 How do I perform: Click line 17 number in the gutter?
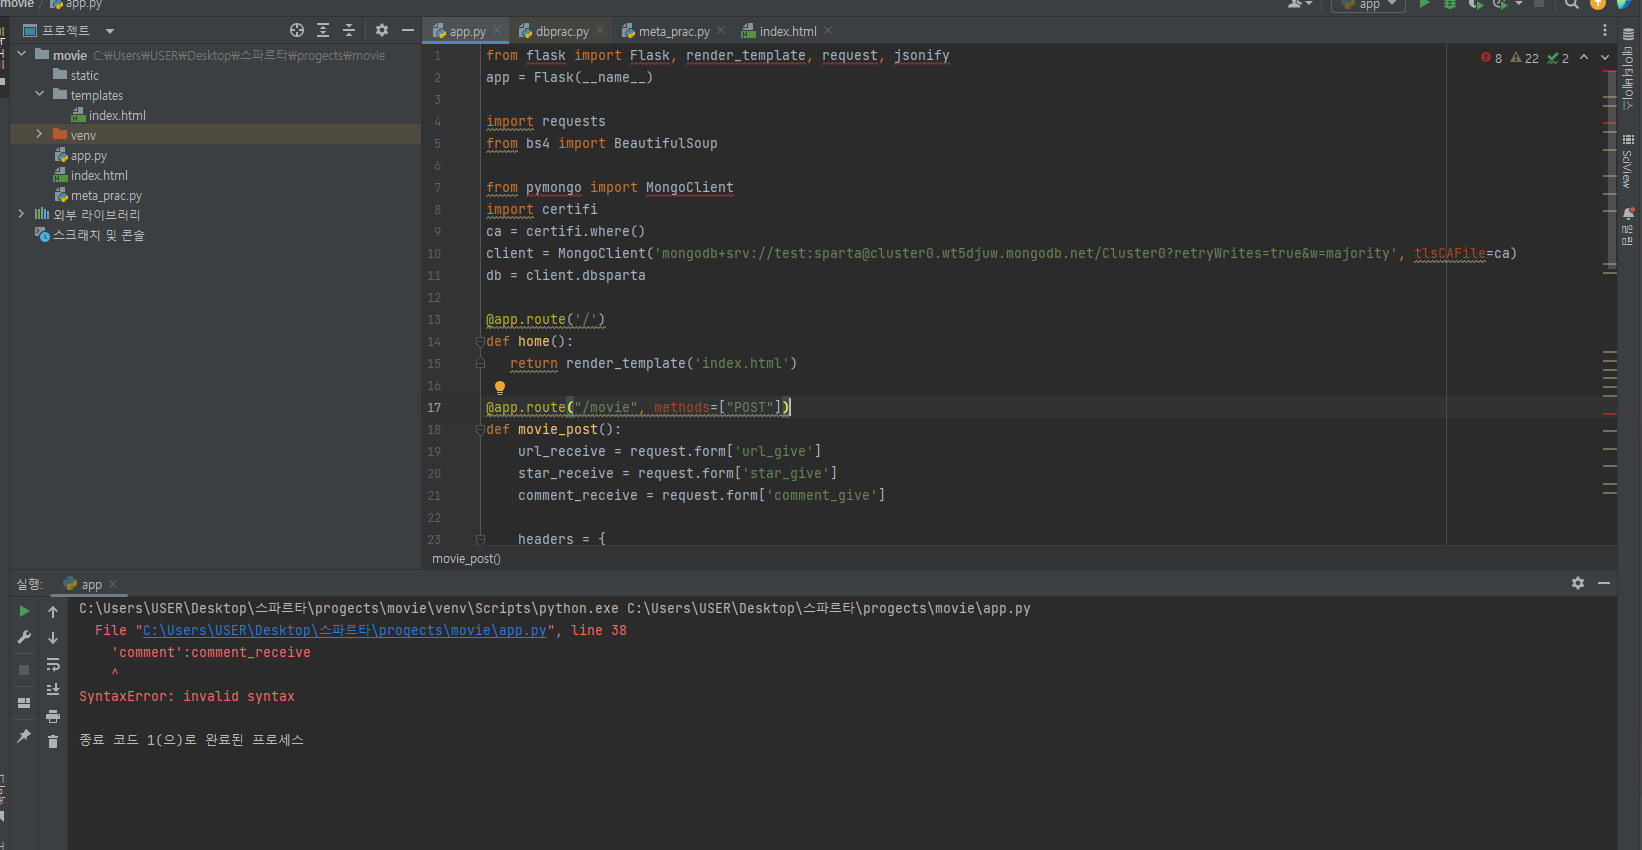(x=434, y=408)
